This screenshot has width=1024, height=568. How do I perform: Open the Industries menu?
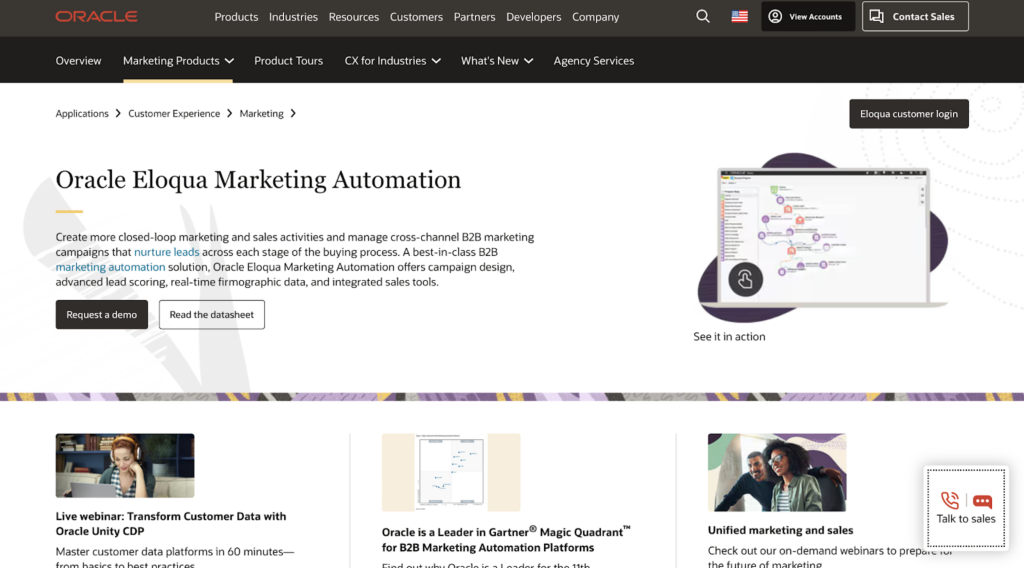pyautogui.click(x=293, y=17)
